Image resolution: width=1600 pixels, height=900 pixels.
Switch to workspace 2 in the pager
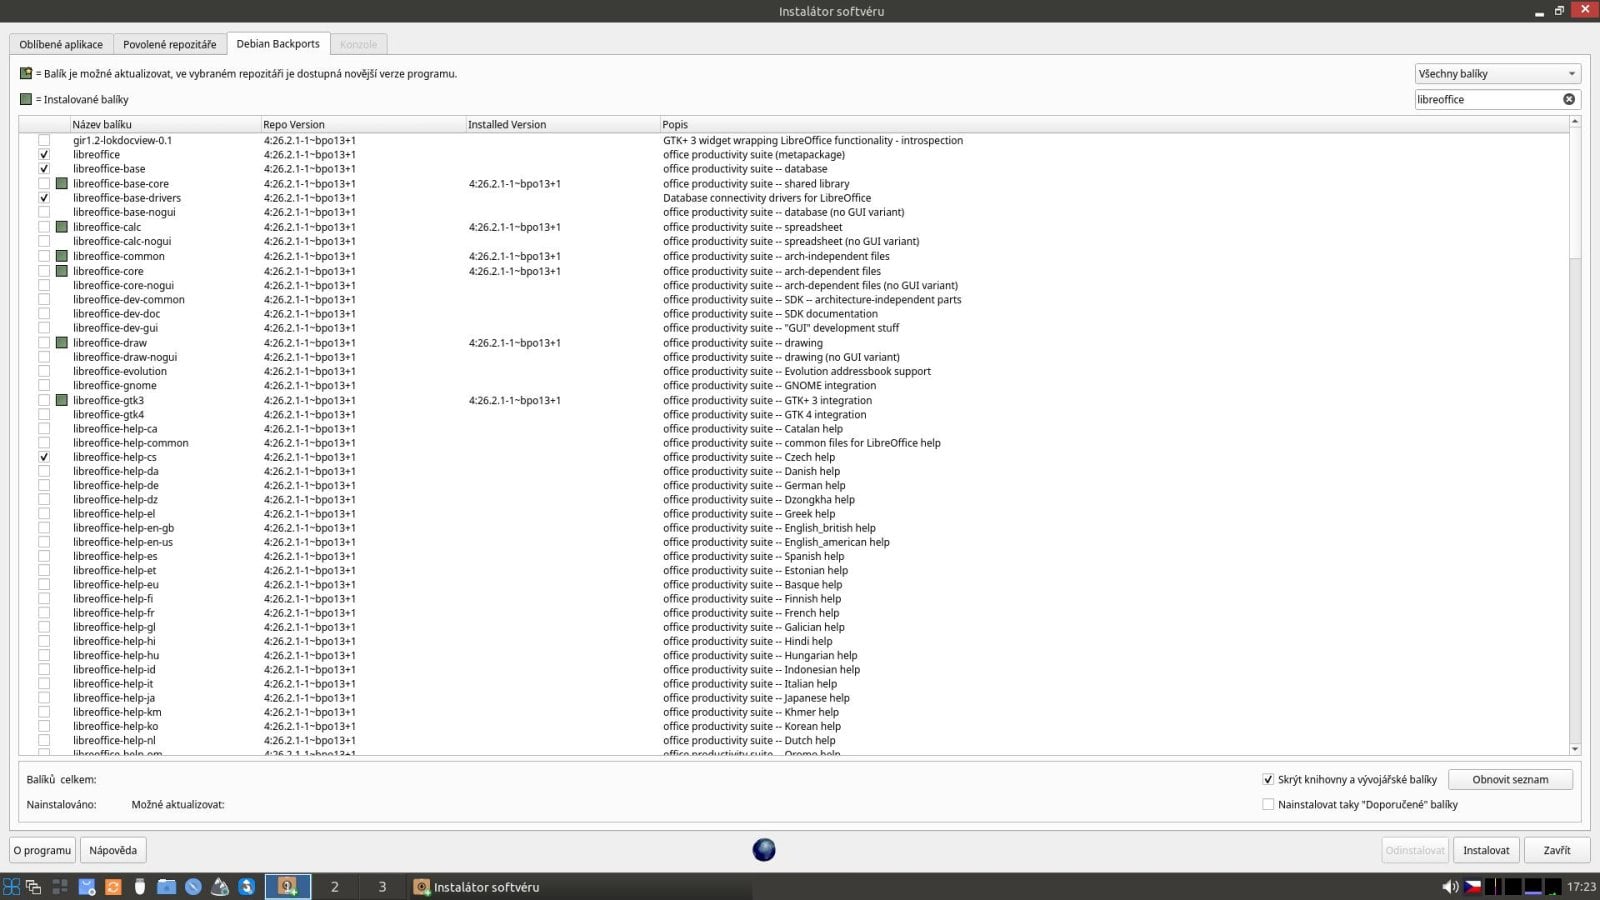click(x=334, y=887)
